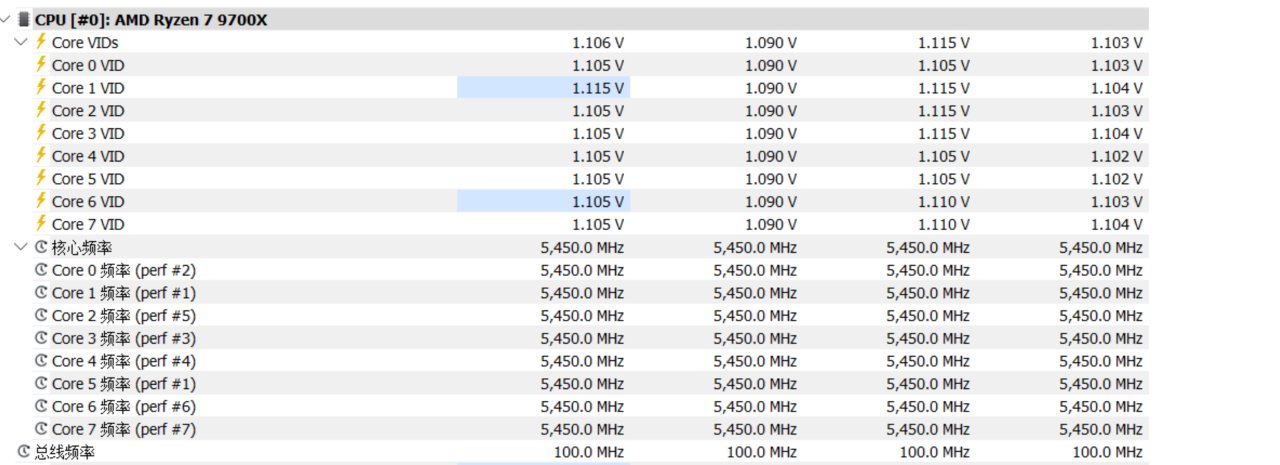Click the lightning icon beside Core 3 VID
1280x465 pixels.
(x=41, y=133)
